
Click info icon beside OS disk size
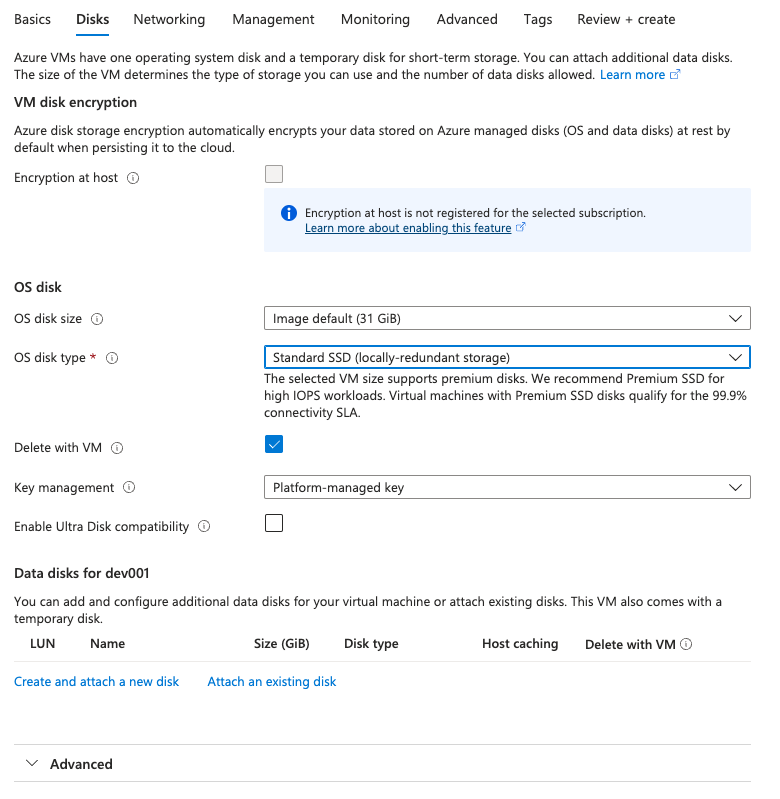click(97, 319)
